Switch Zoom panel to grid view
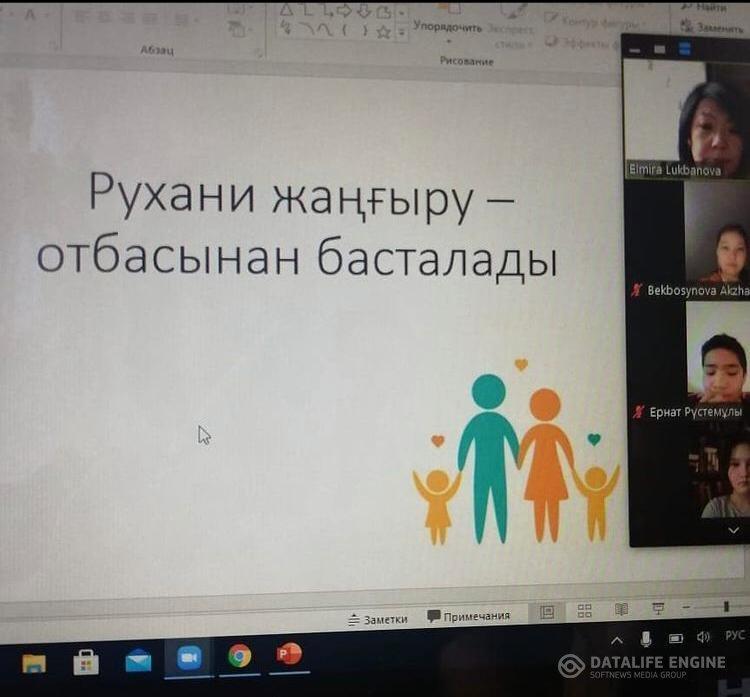 point(685,48)
